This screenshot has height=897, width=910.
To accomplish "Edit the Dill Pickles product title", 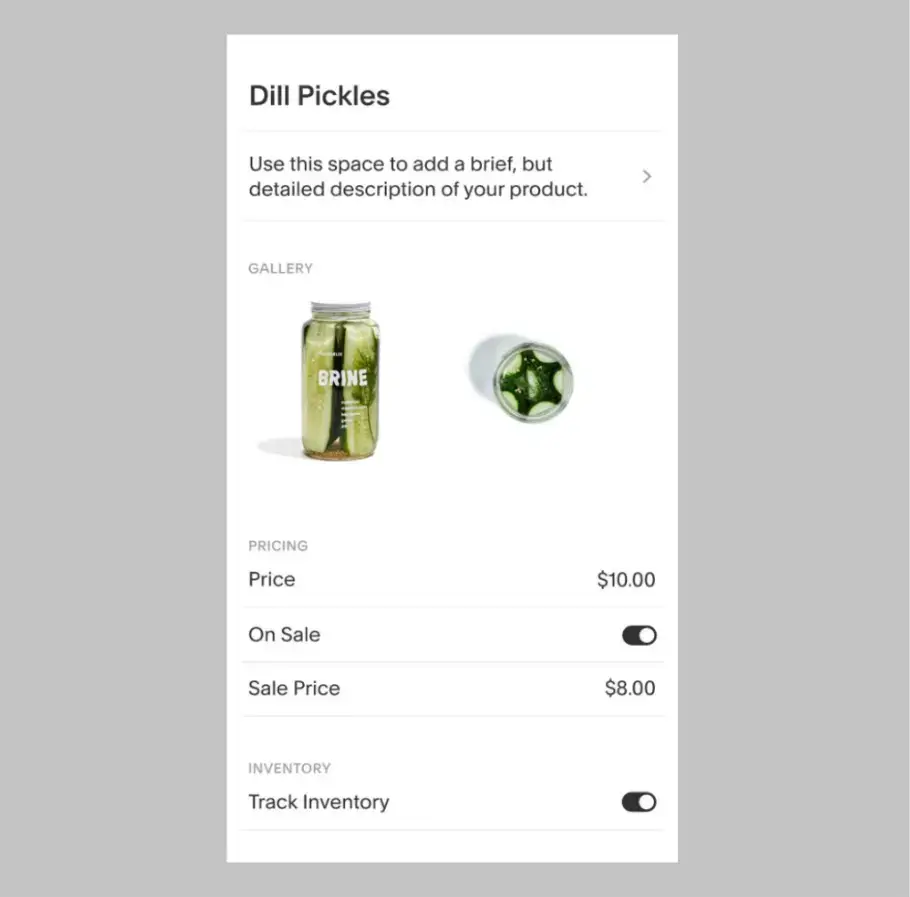I will click(319, 96).
